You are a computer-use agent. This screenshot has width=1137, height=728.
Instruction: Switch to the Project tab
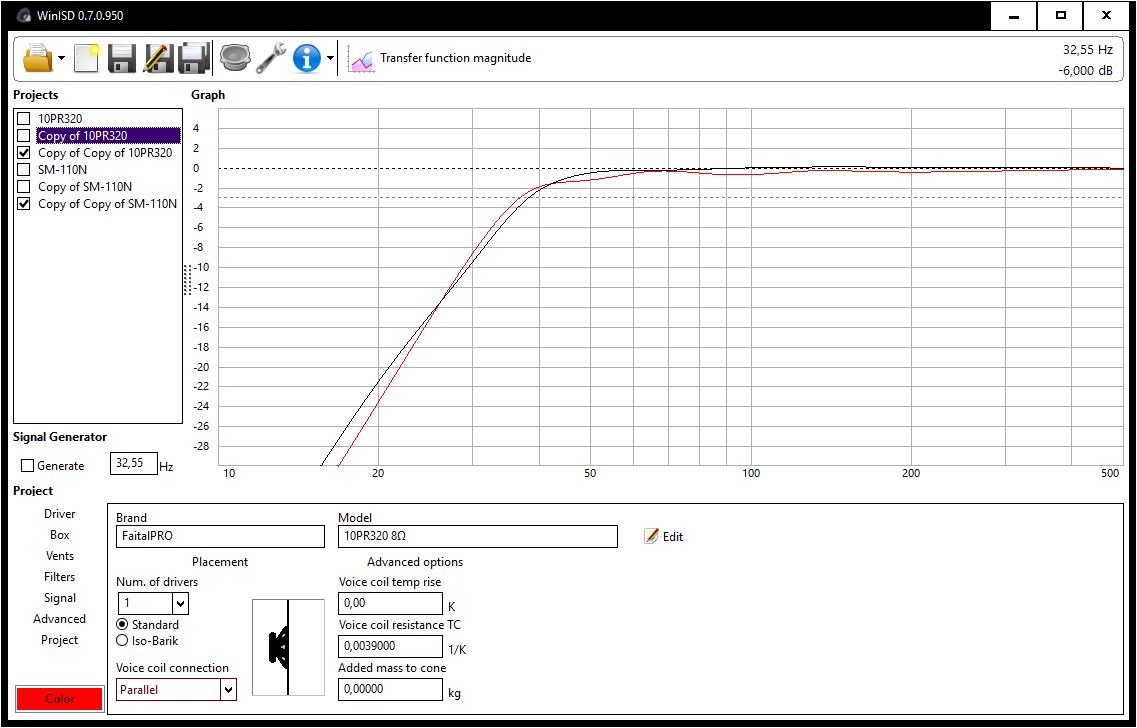59,640
